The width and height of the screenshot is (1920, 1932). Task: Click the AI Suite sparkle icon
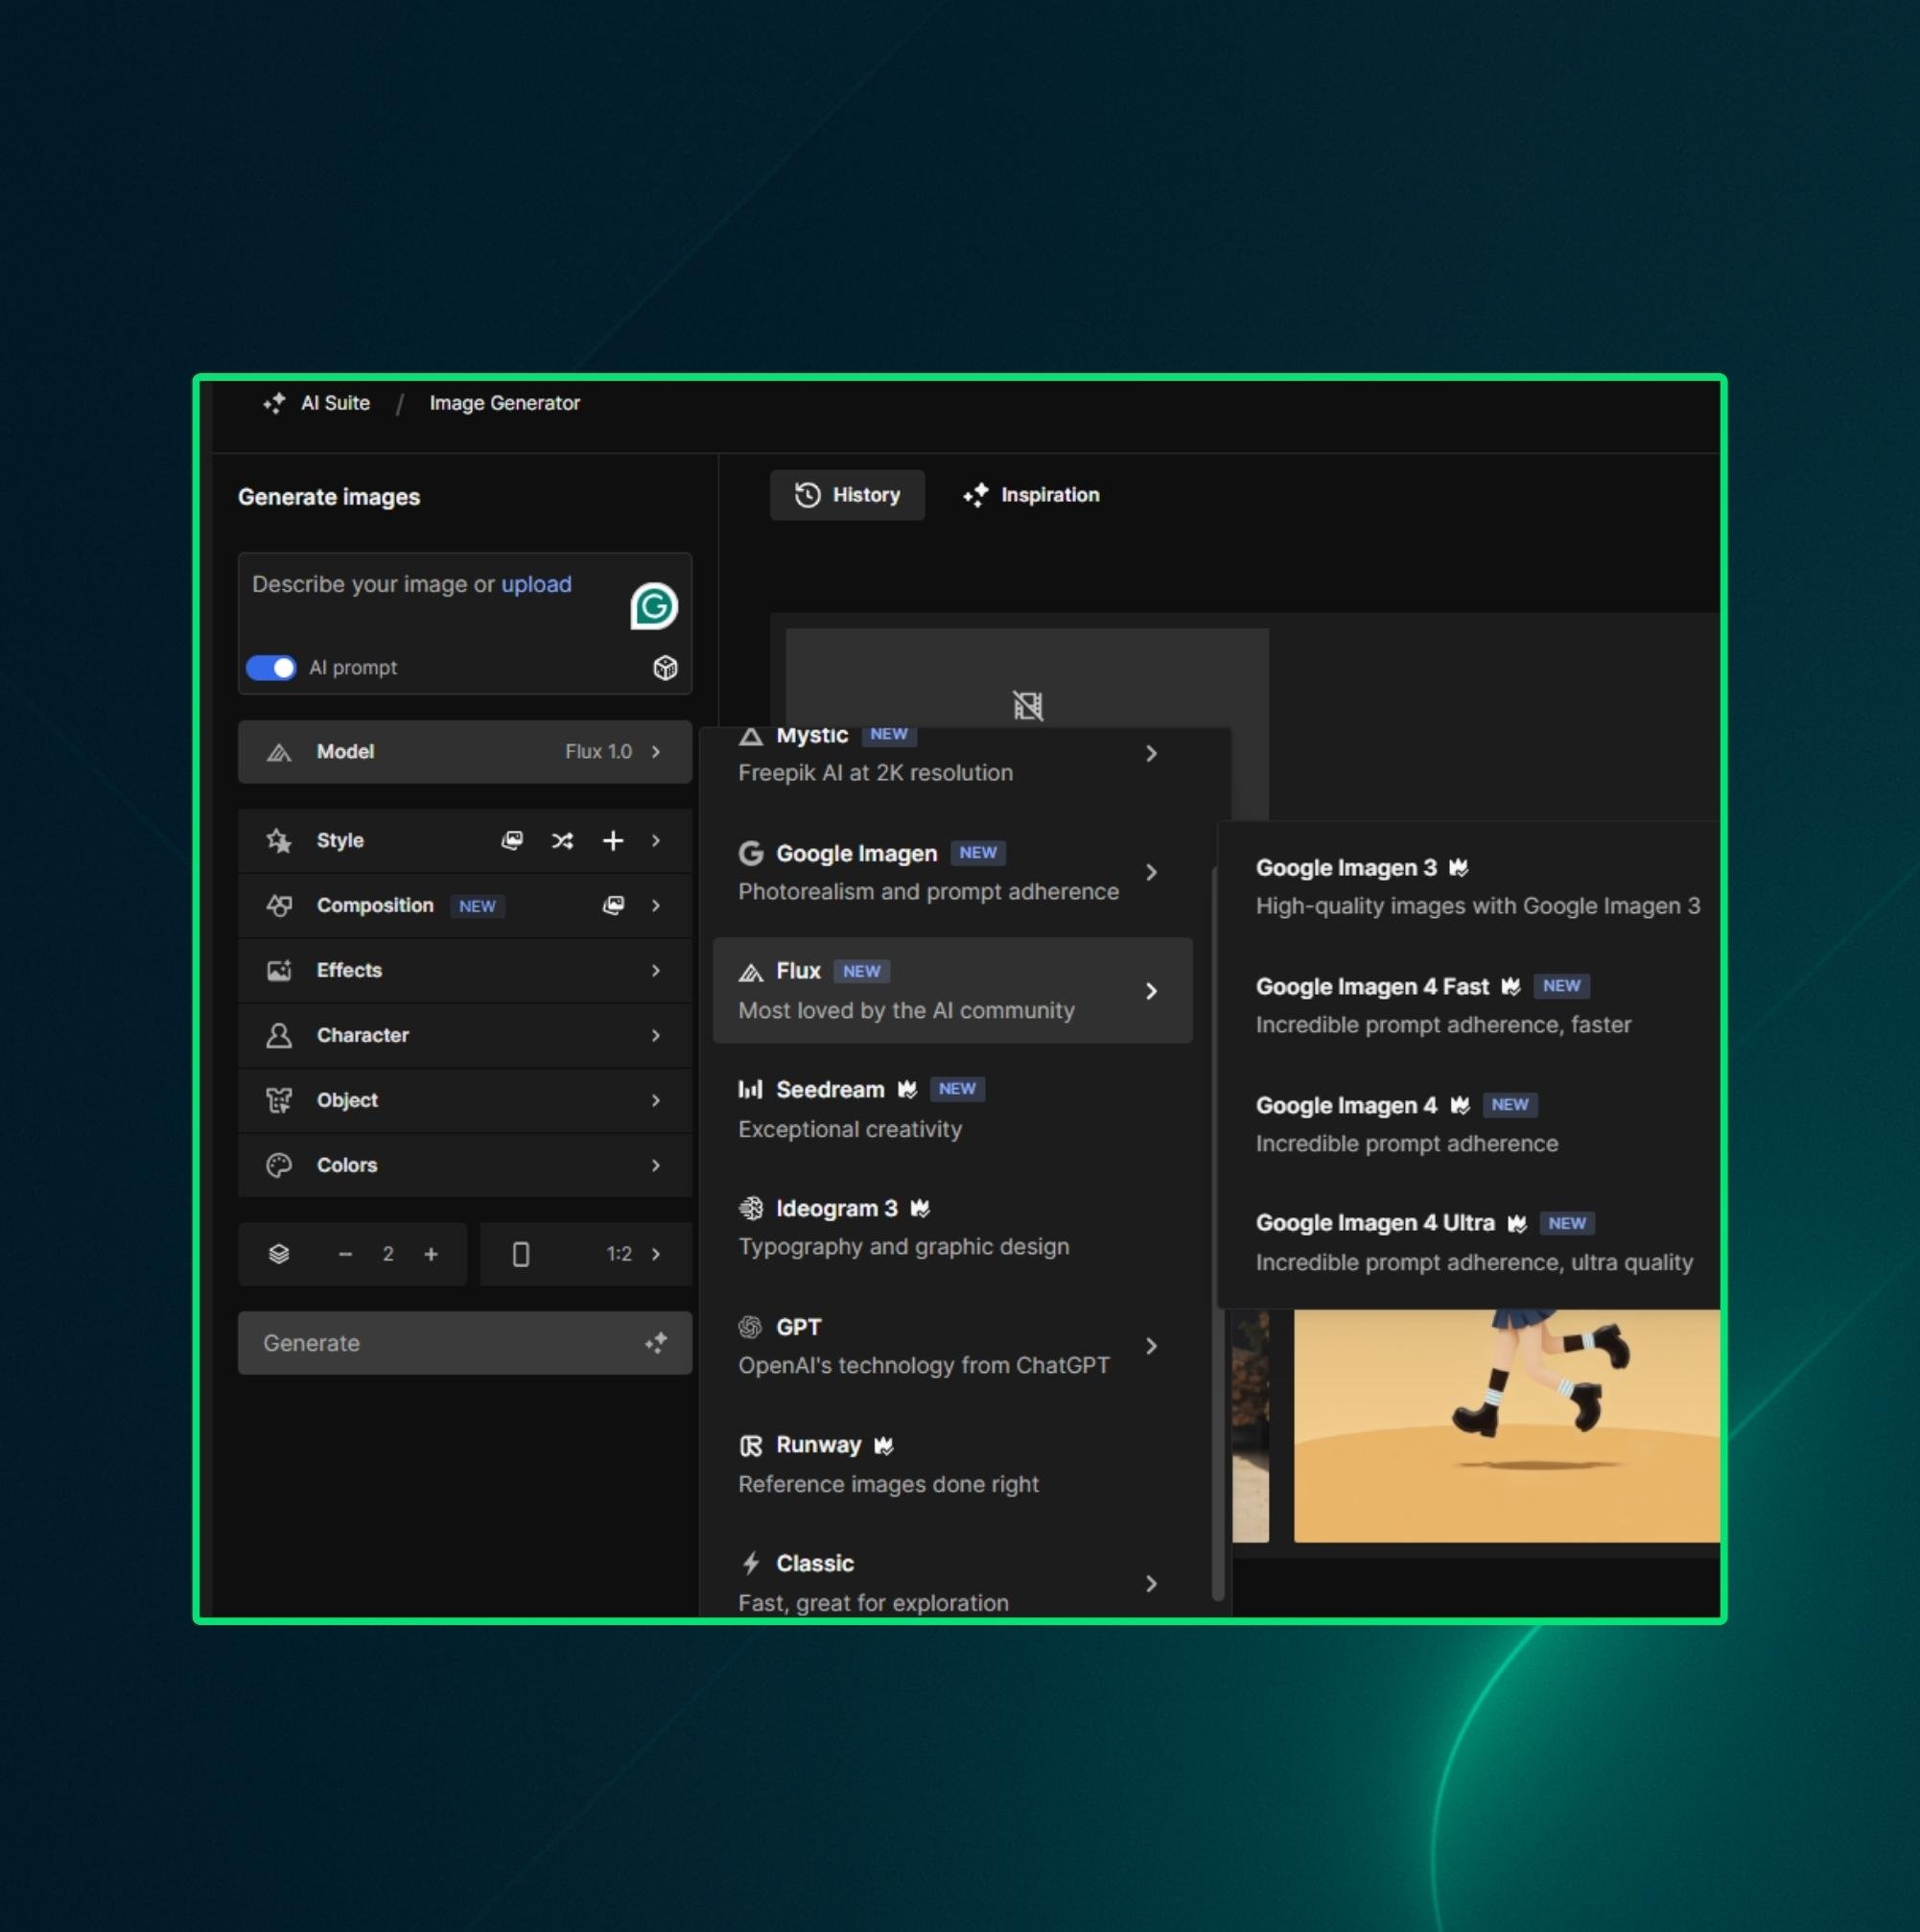pyautogui.click(x=274, y=403)
